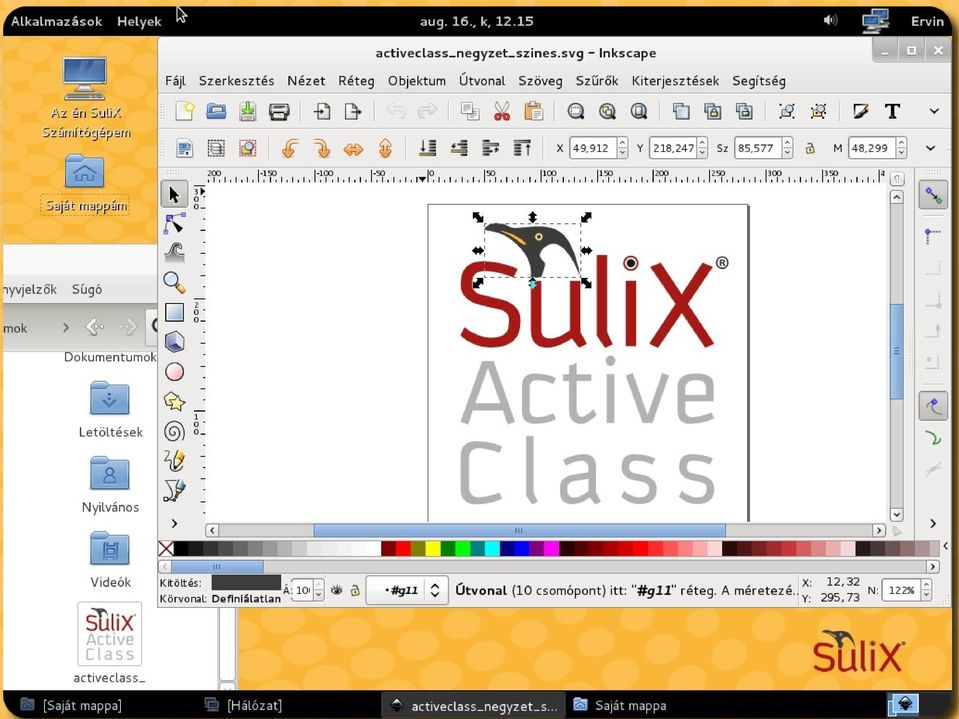
Task: Toggle the enable snapping button
Action: point(933,196)
